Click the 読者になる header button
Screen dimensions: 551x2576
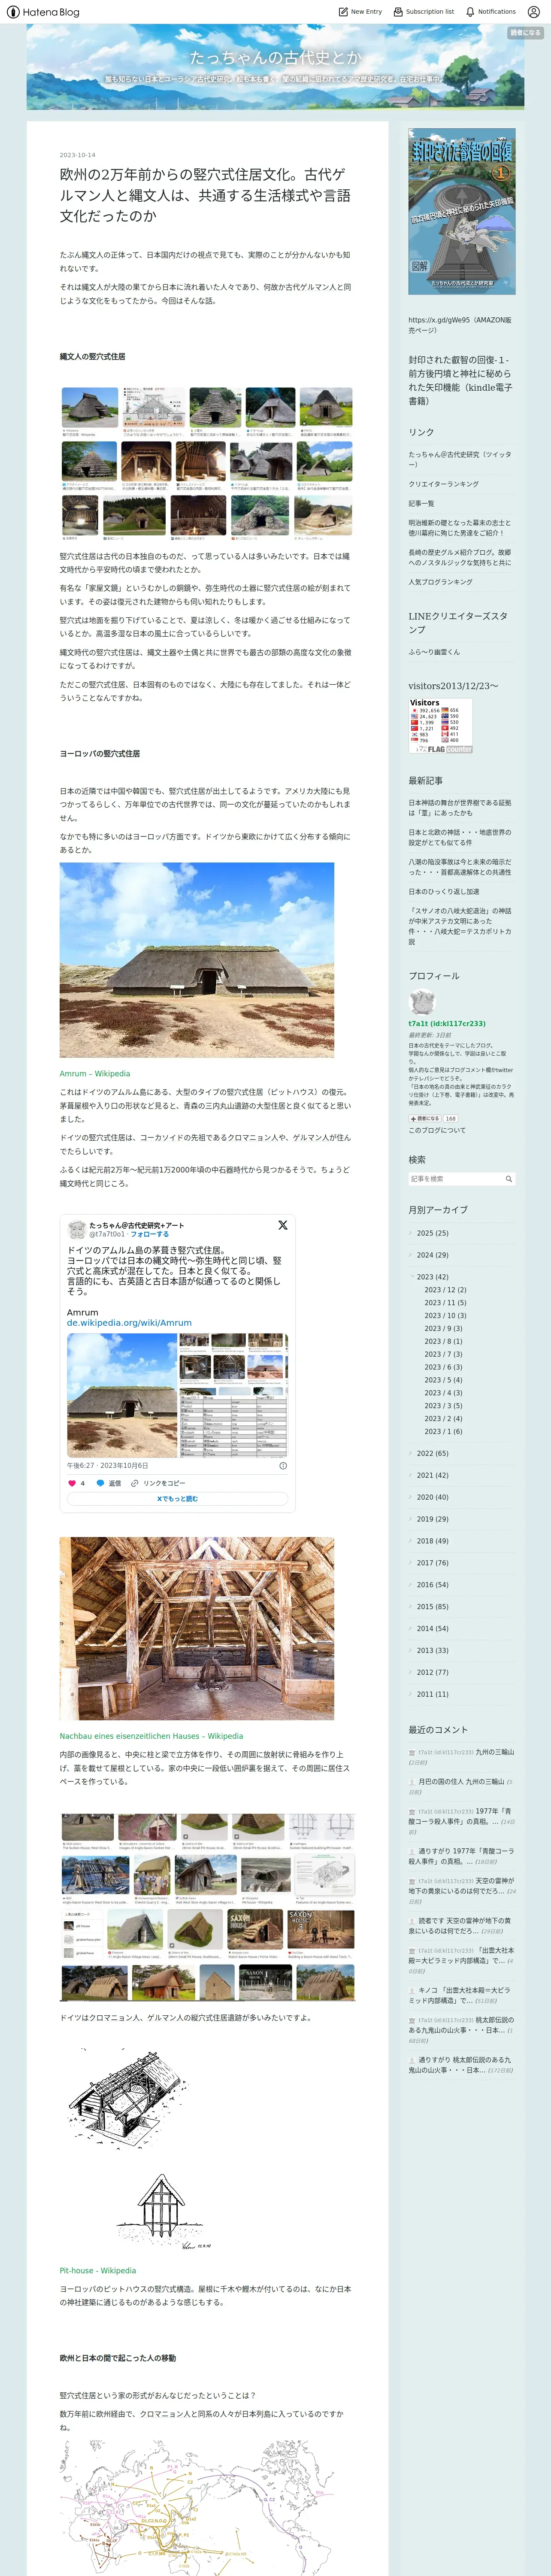[x=525, y=33]
